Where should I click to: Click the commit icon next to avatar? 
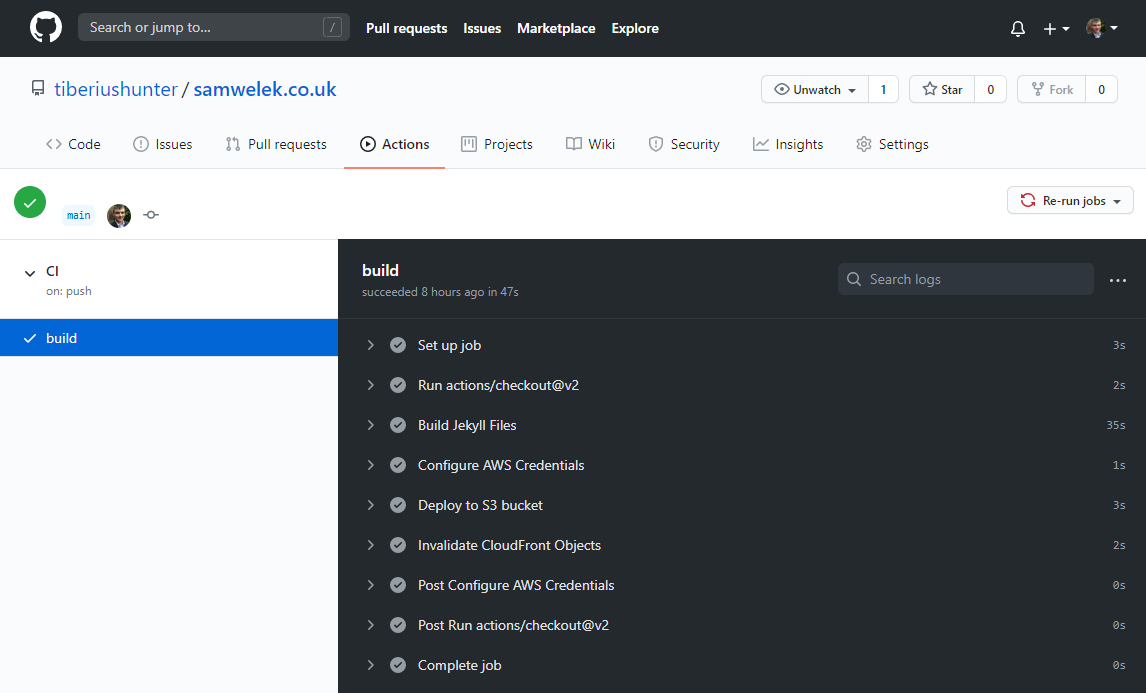(151, 215)
